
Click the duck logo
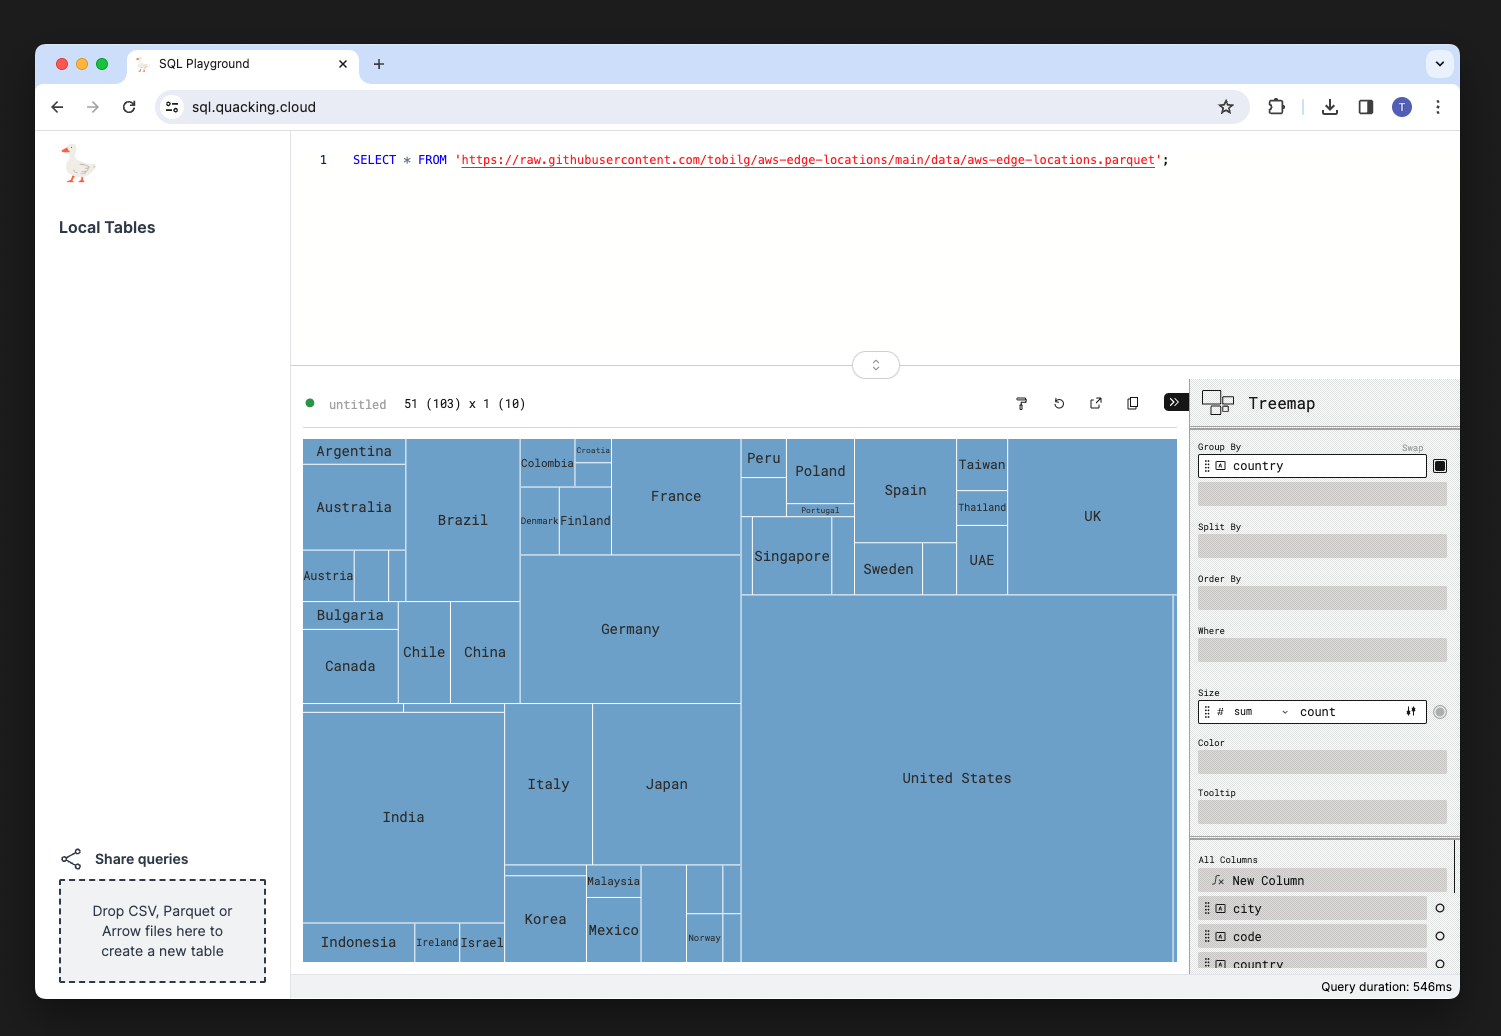coord(78,164)
